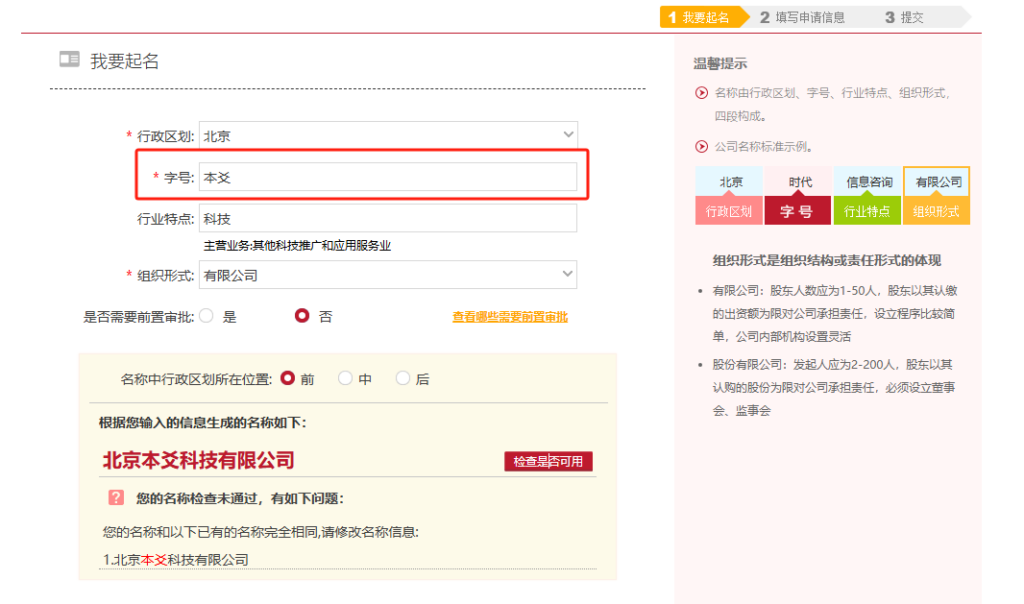
Task: Click the crimson 字号 example block
Action: 797,211
